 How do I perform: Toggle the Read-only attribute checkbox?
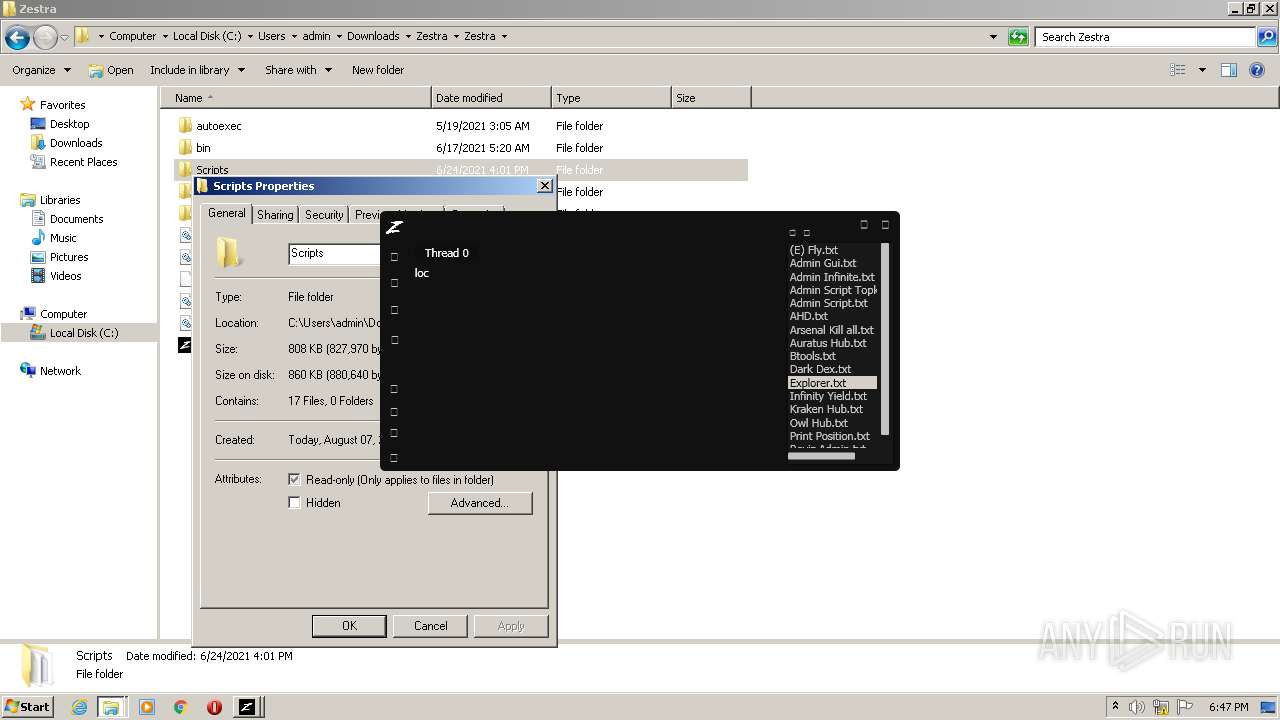294,480
